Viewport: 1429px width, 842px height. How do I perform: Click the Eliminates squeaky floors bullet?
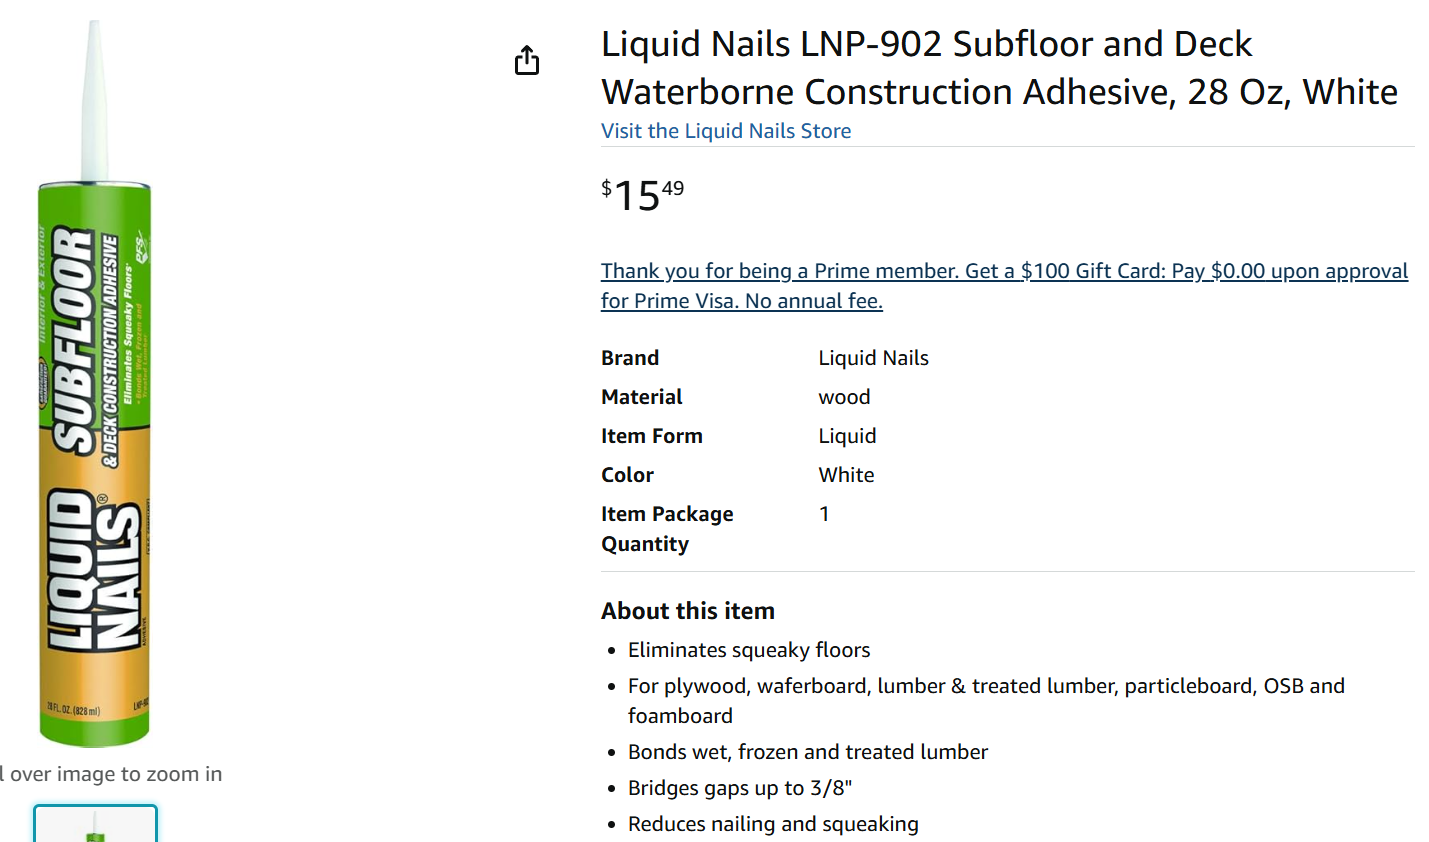749,650
